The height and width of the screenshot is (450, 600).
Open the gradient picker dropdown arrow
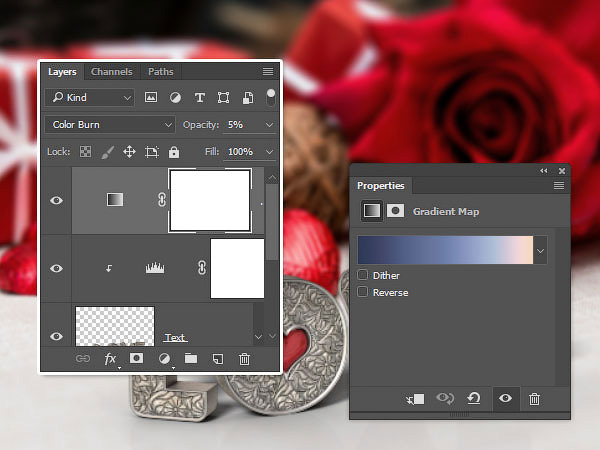[x=541, y=251]
